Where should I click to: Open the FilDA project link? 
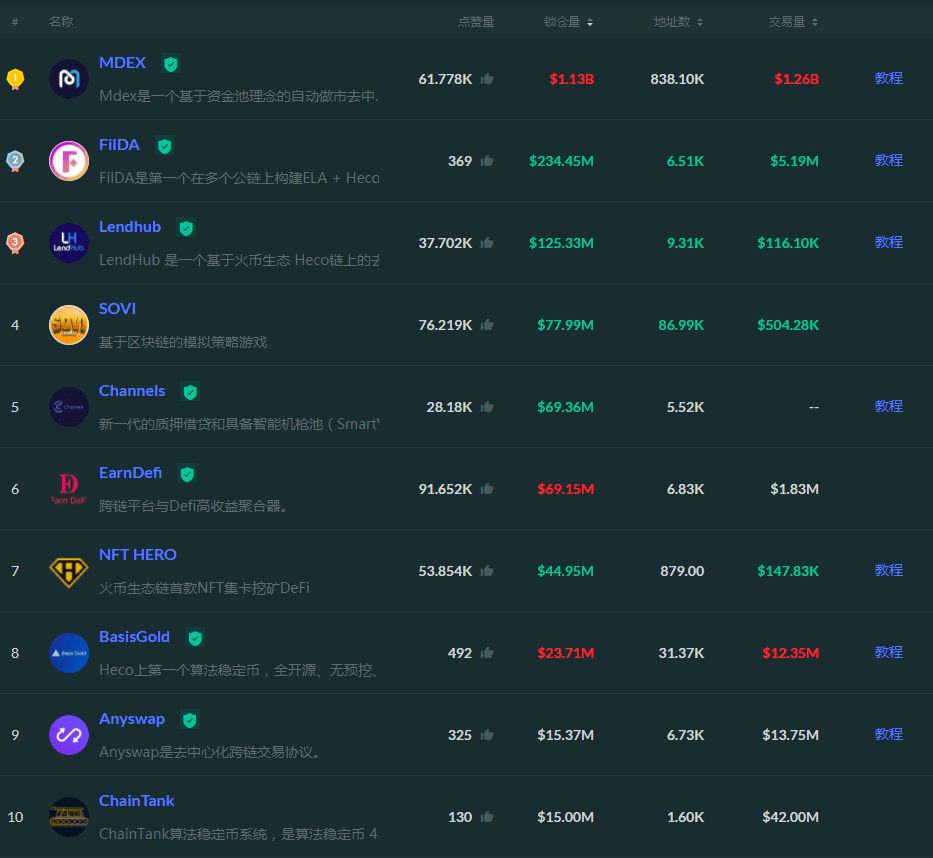[119, 145]
